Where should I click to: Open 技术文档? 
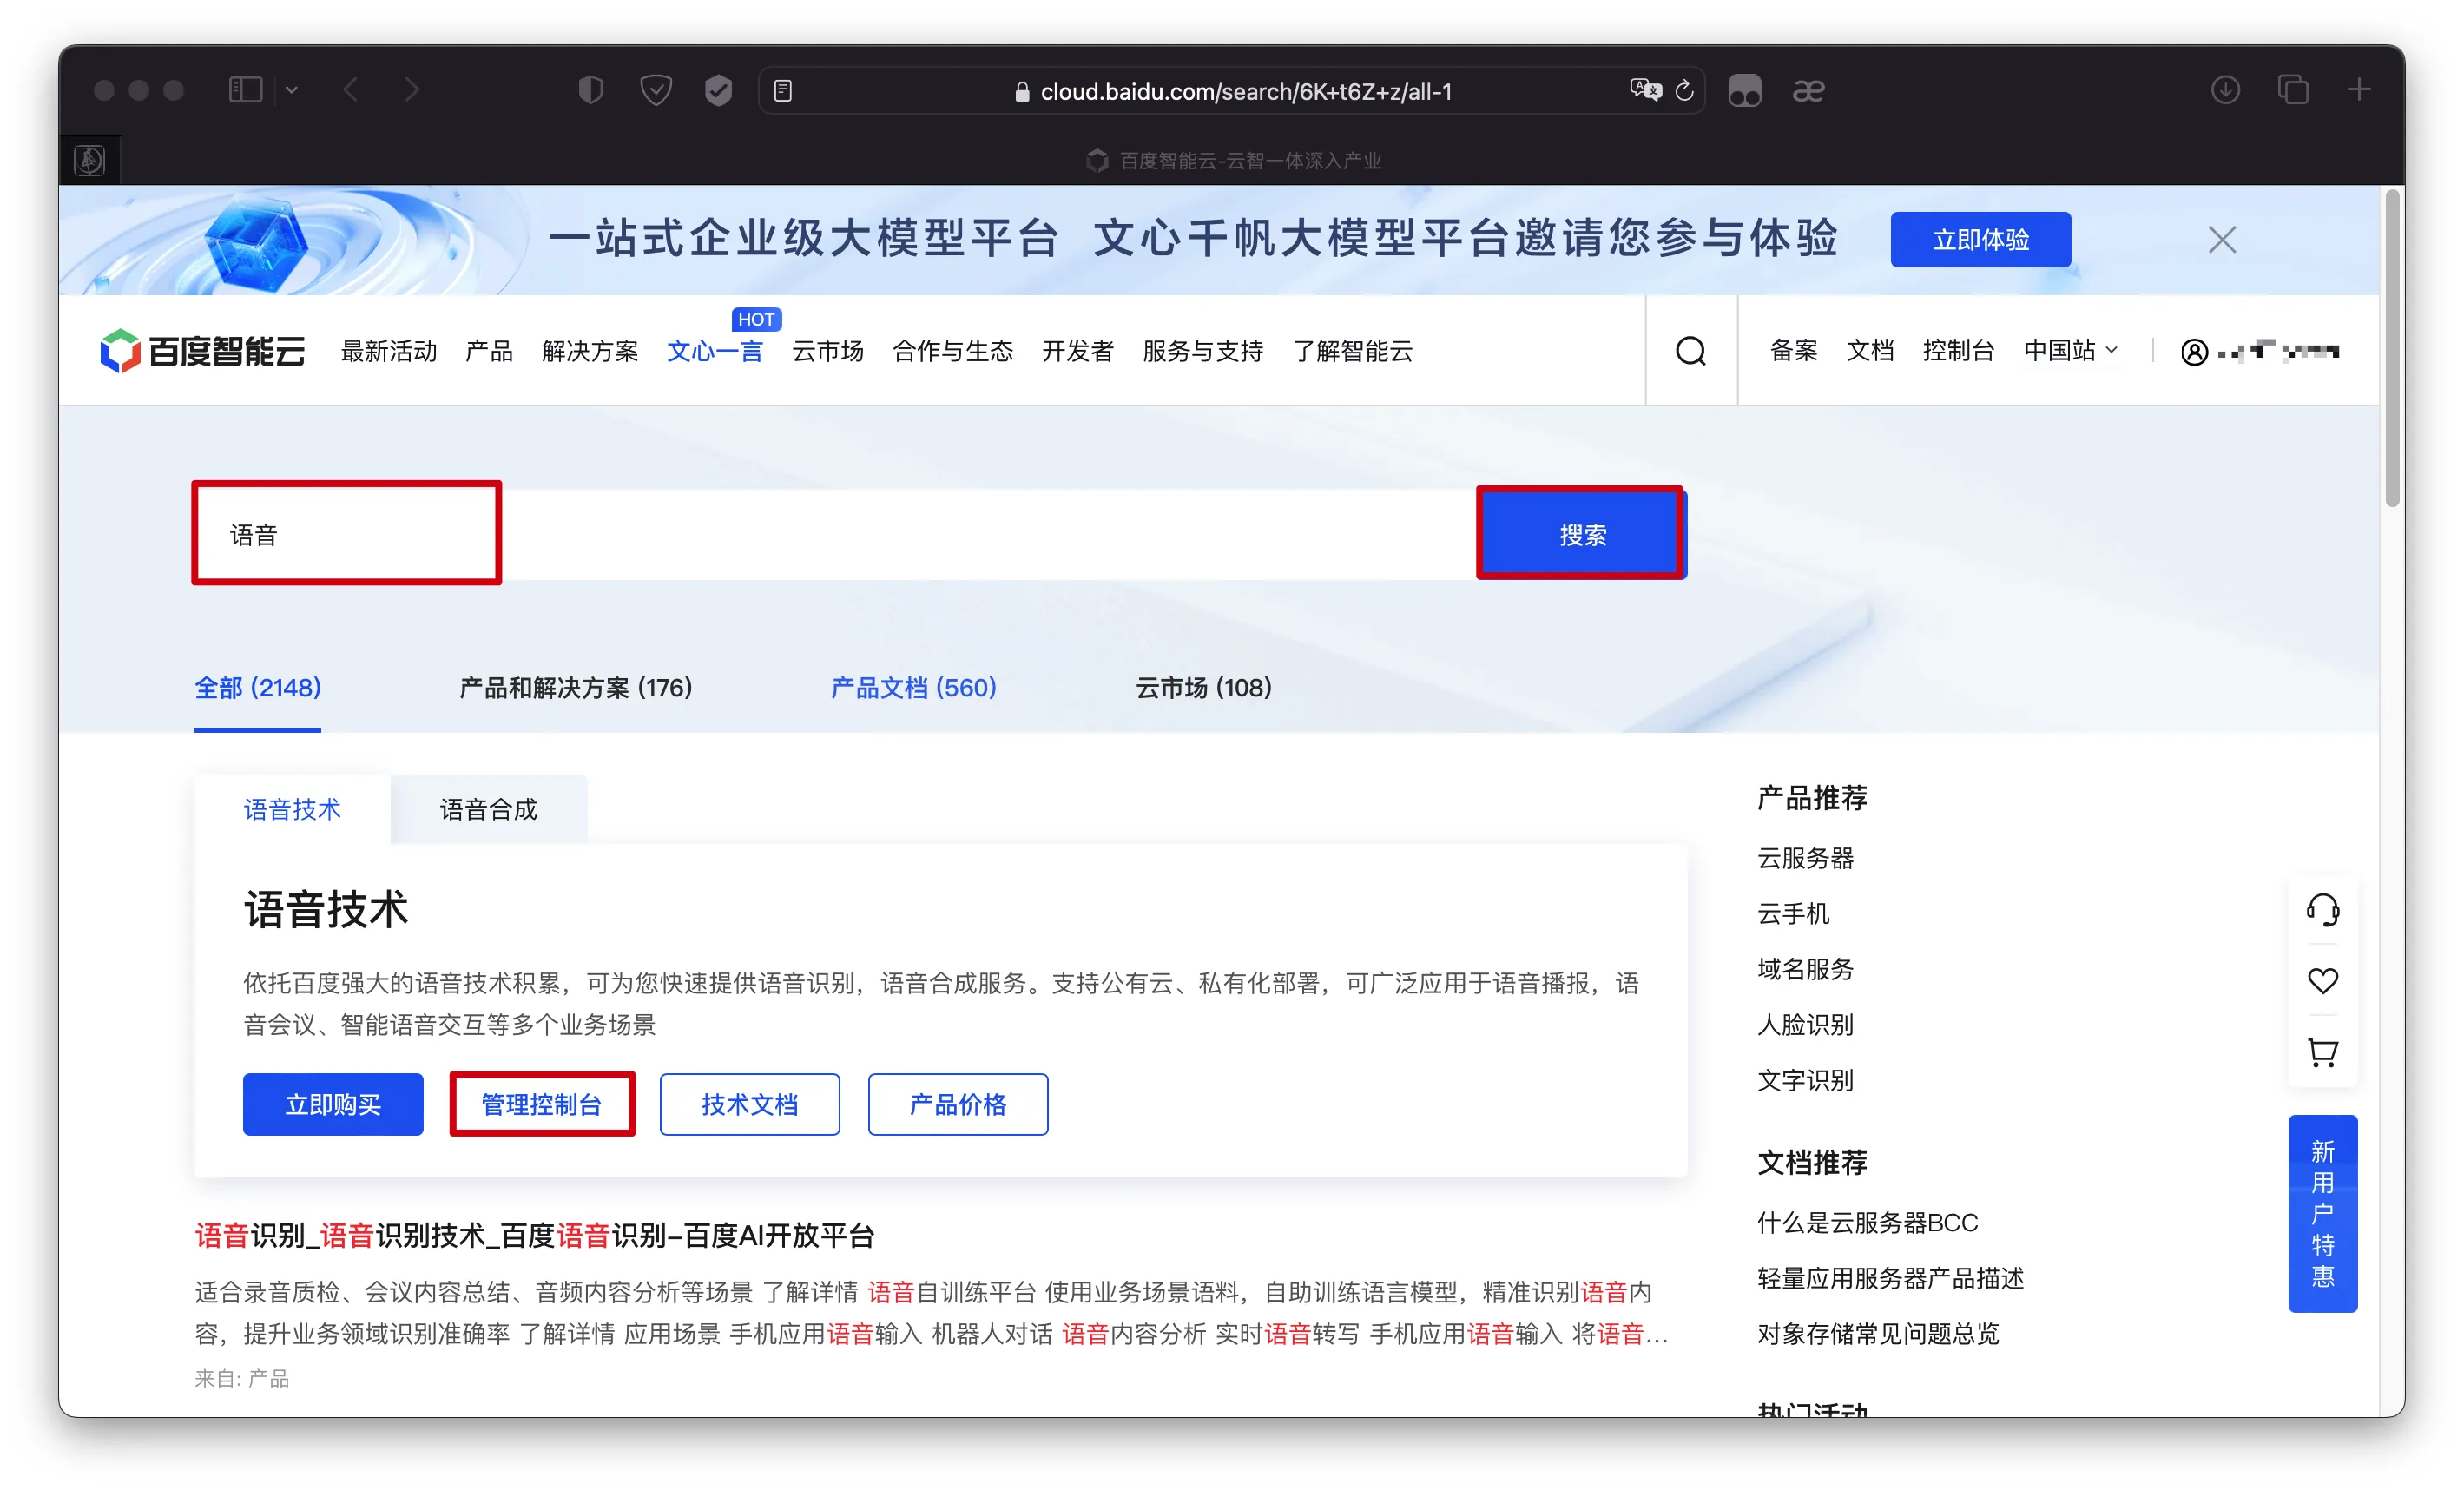point(750,1104)
